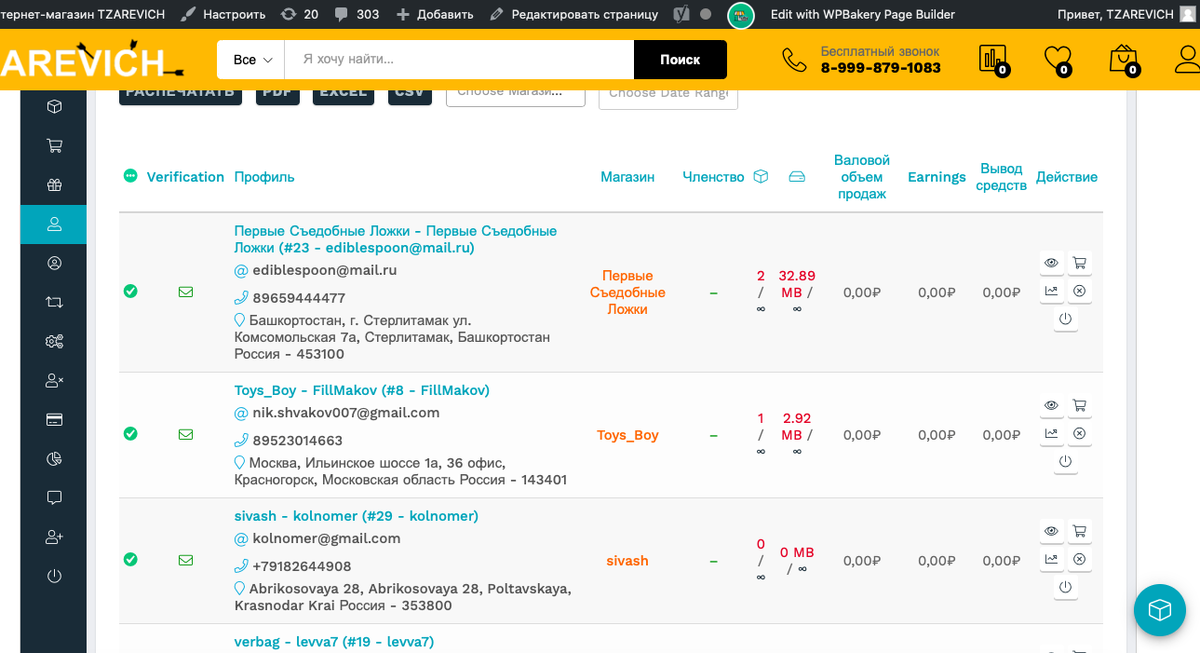The height and width of the screenshot is (653, 1200).
Task: Open the 'Все' category dropdown in search
Action: point(252,60)
